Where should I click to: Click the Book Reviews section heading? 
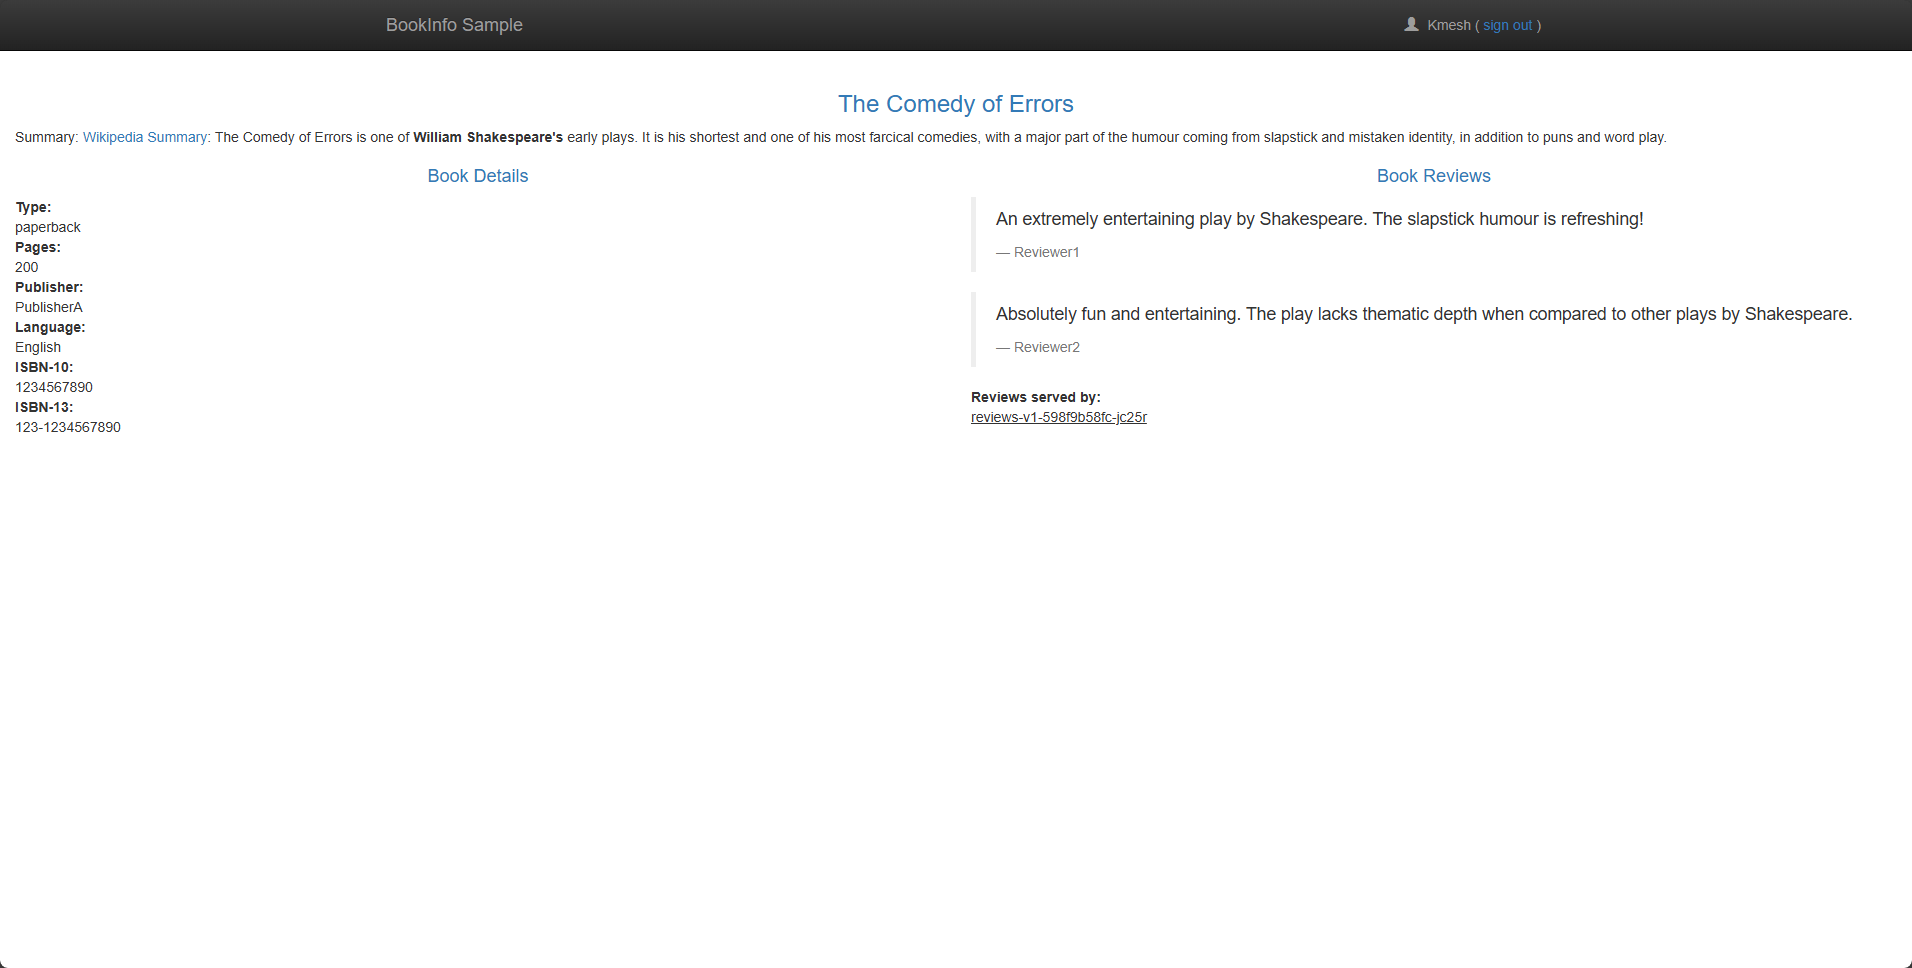[x=1433, y=175]
